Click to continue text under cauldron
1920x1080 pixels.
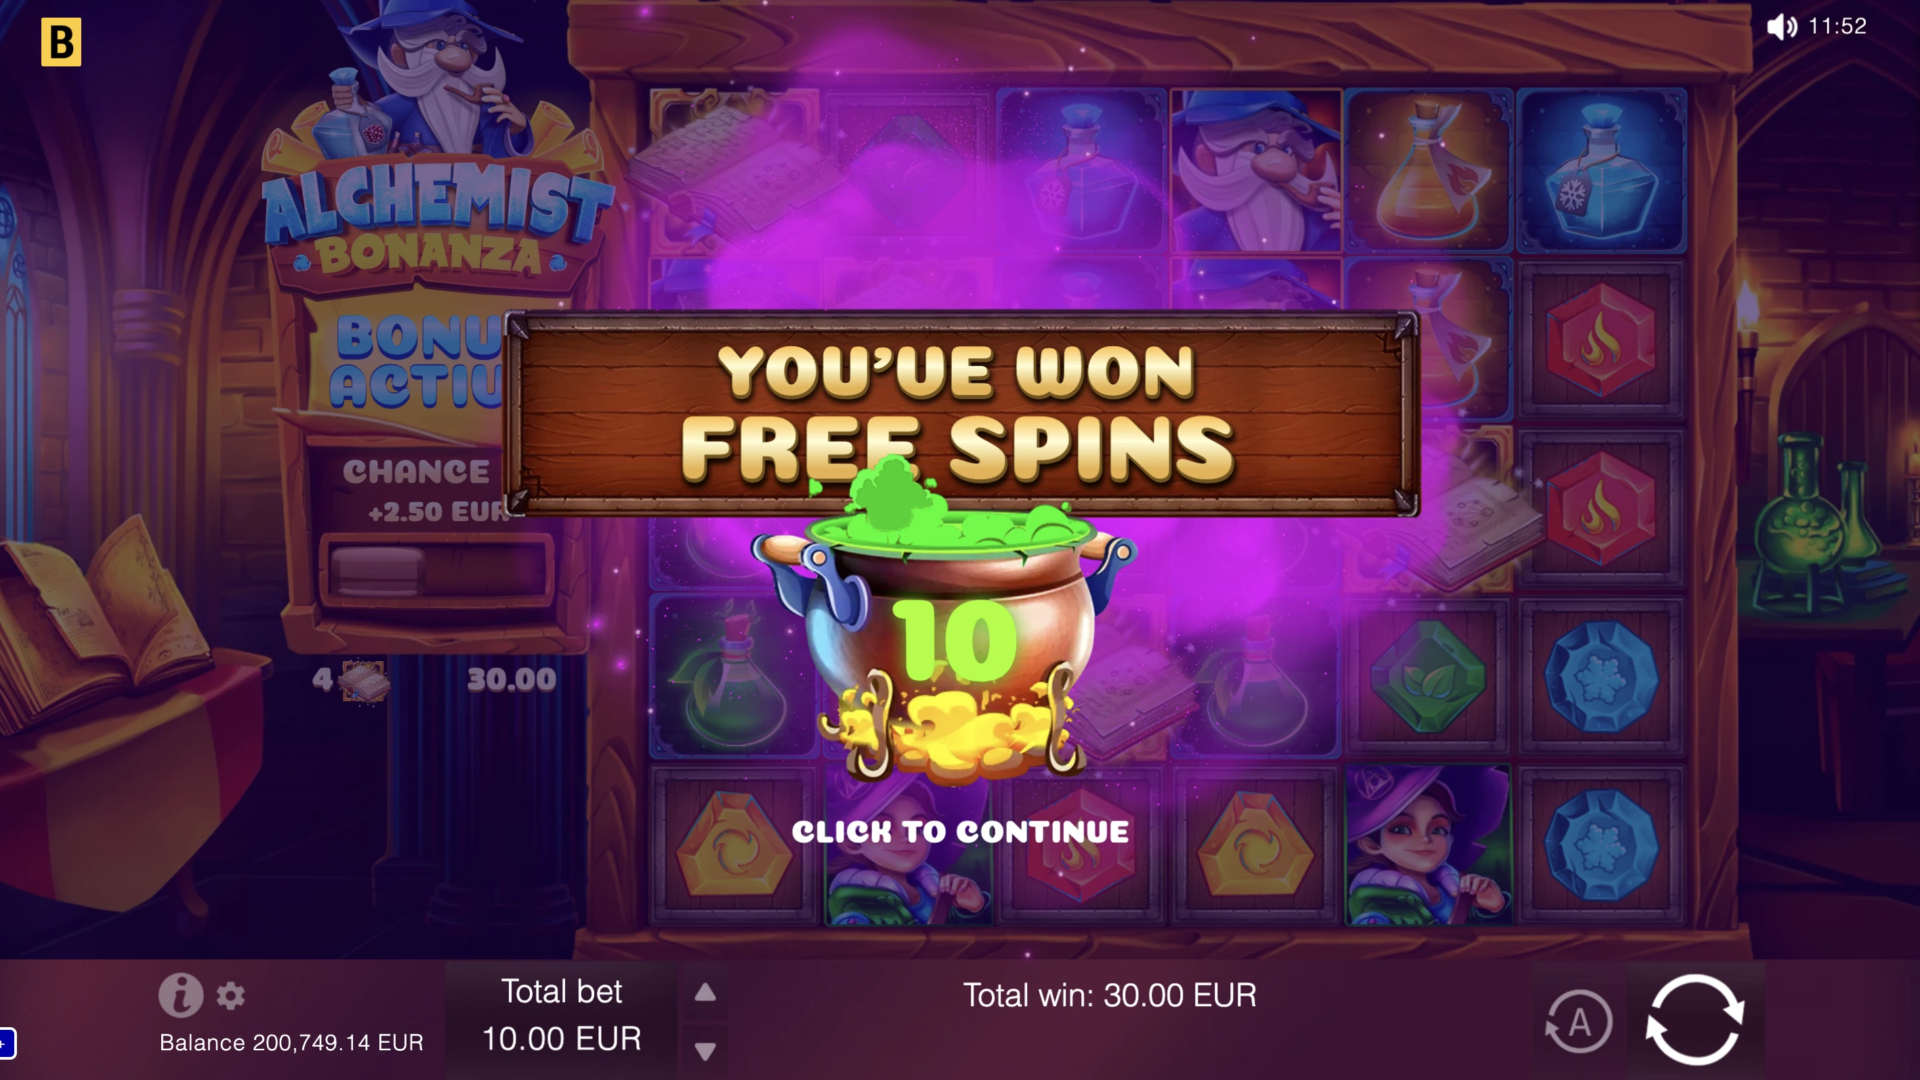click(960, 832)
